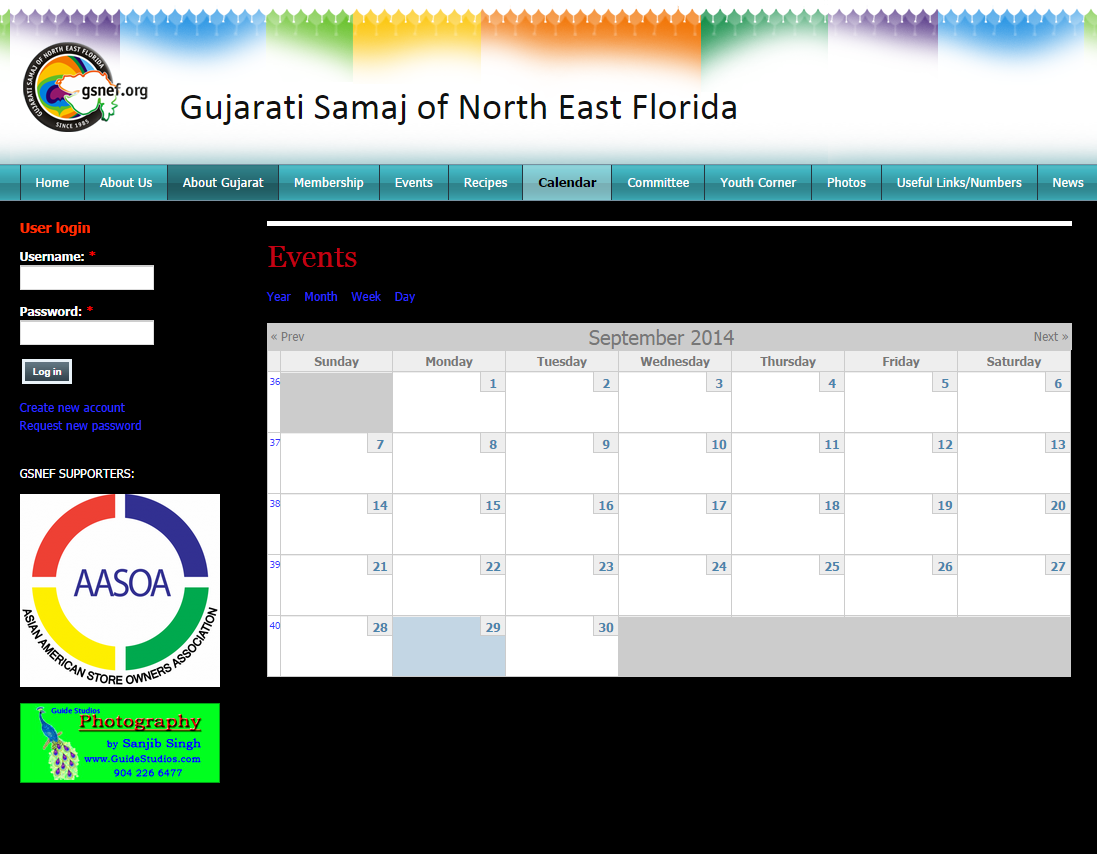Select day 13 in the calendar
The image size is (1097, 854).
(1057, 445)
